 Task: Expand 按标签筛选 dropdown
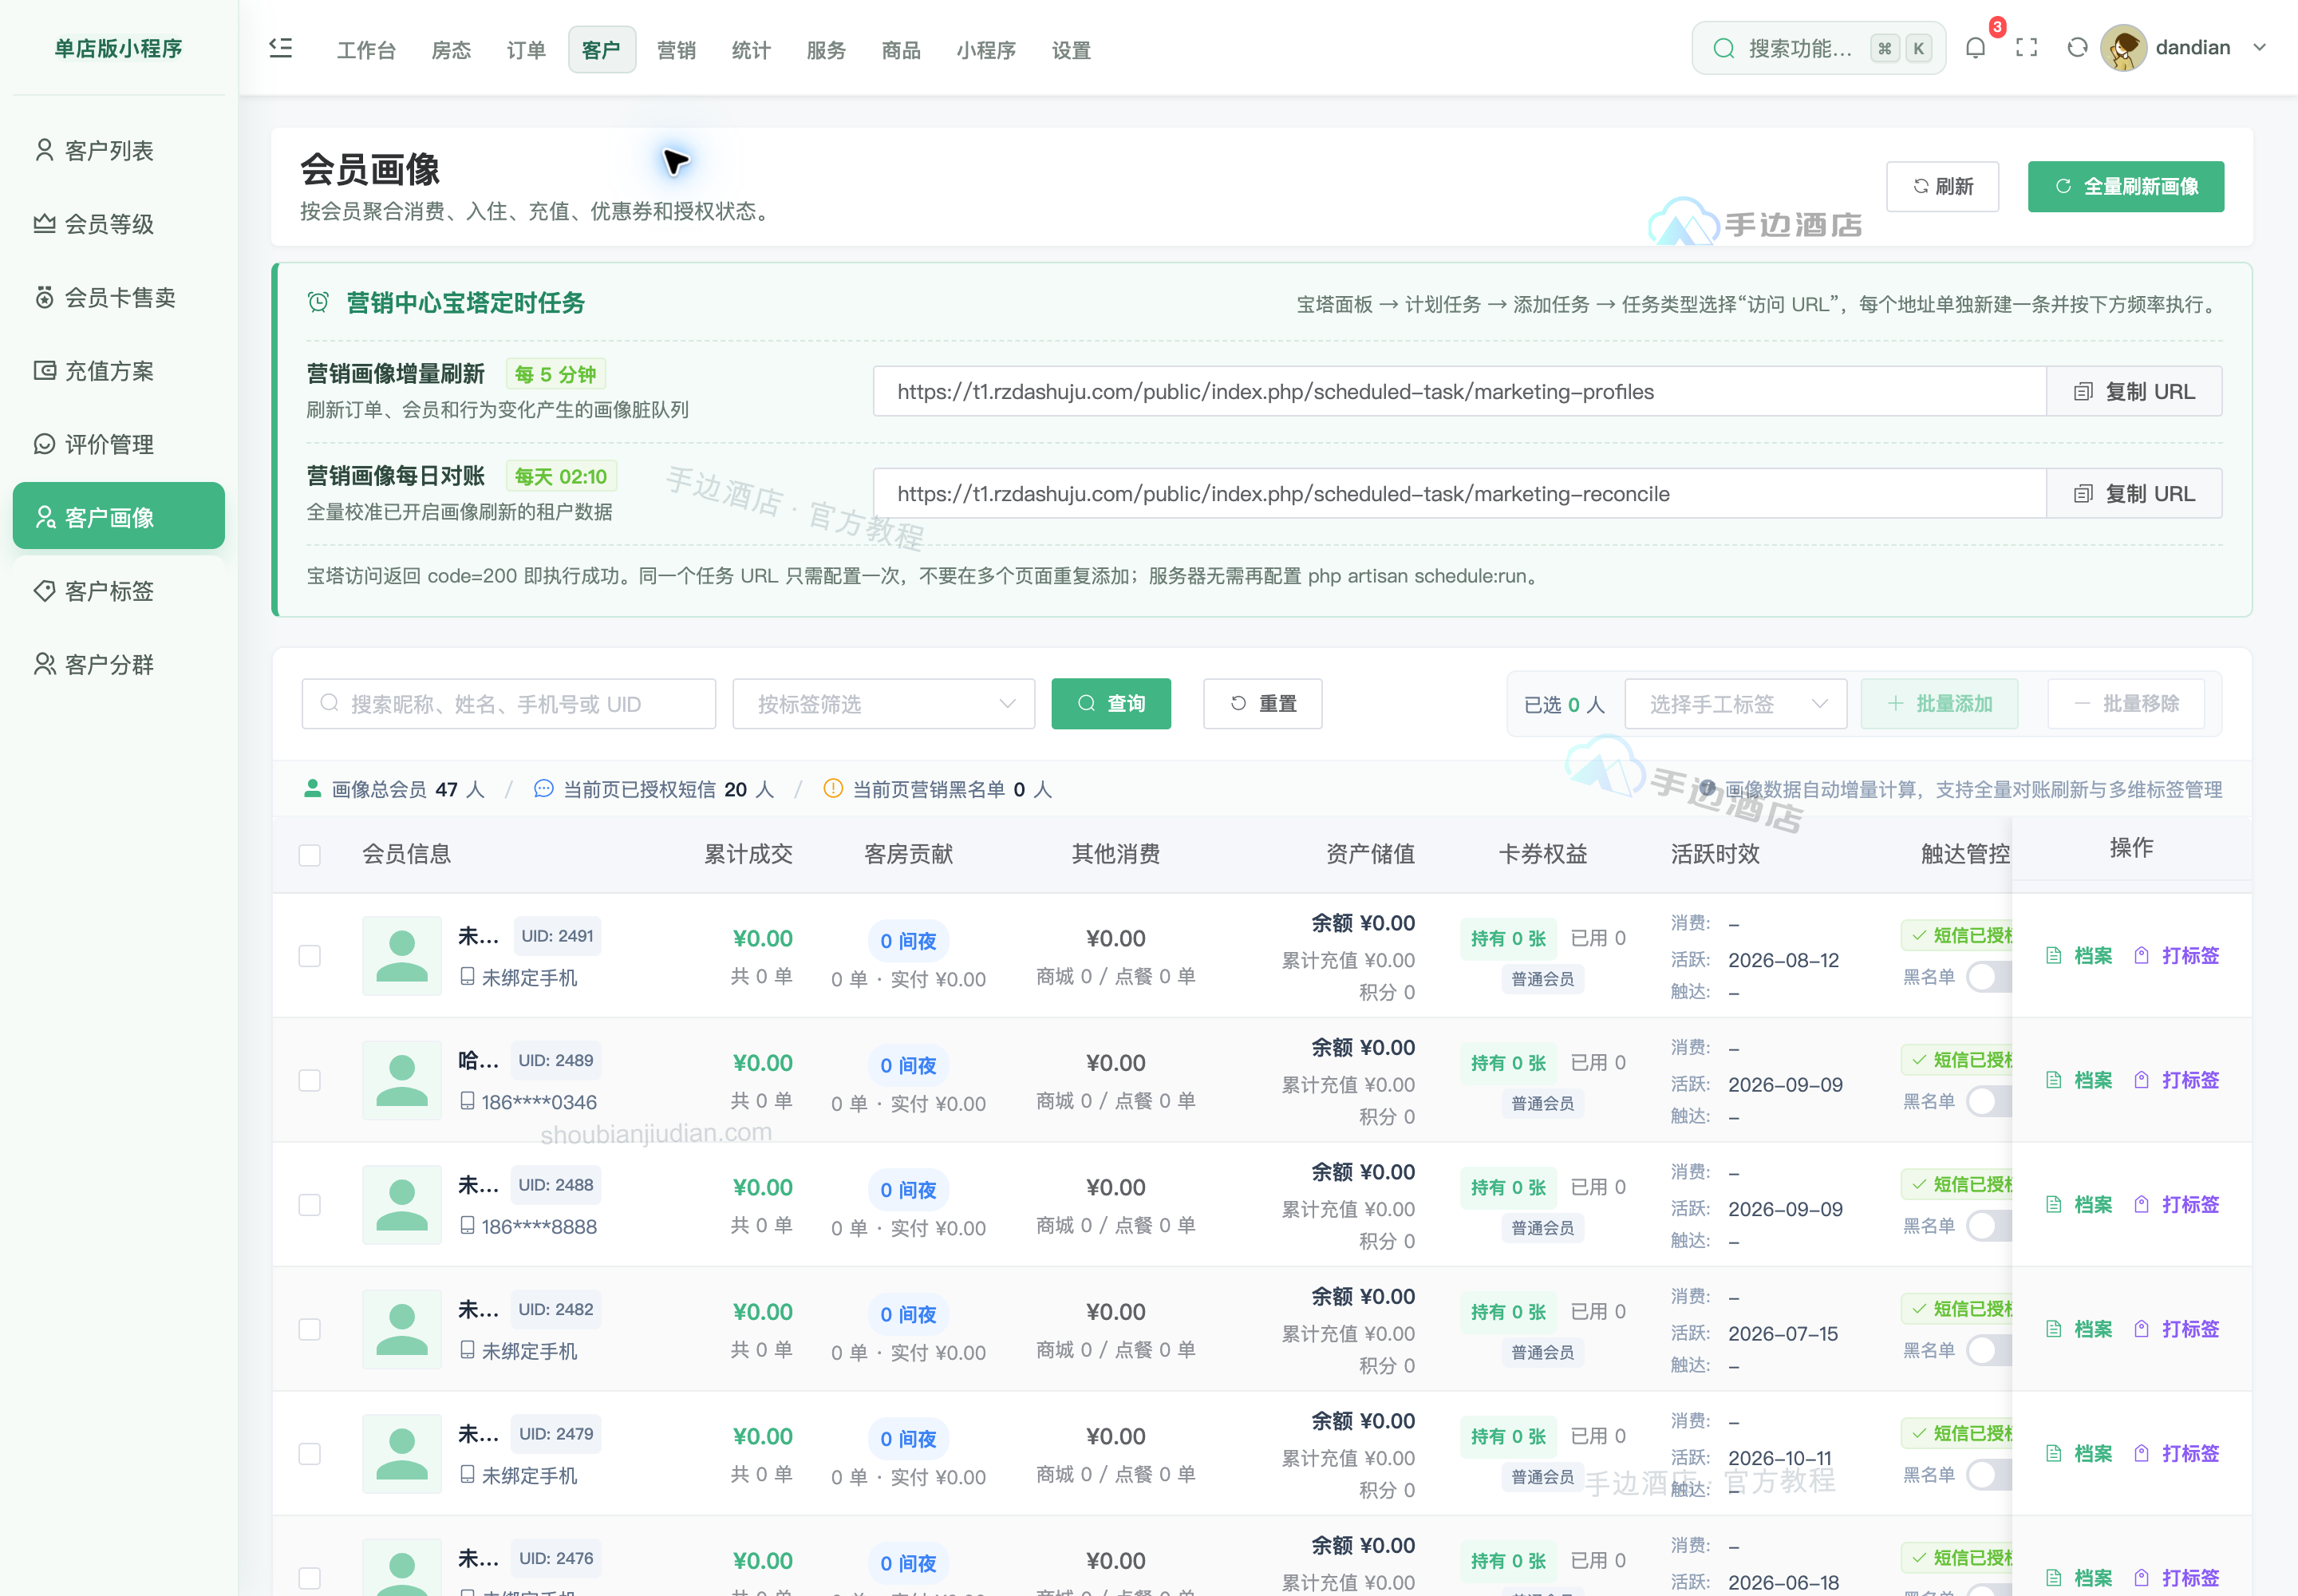click(884, 704)
